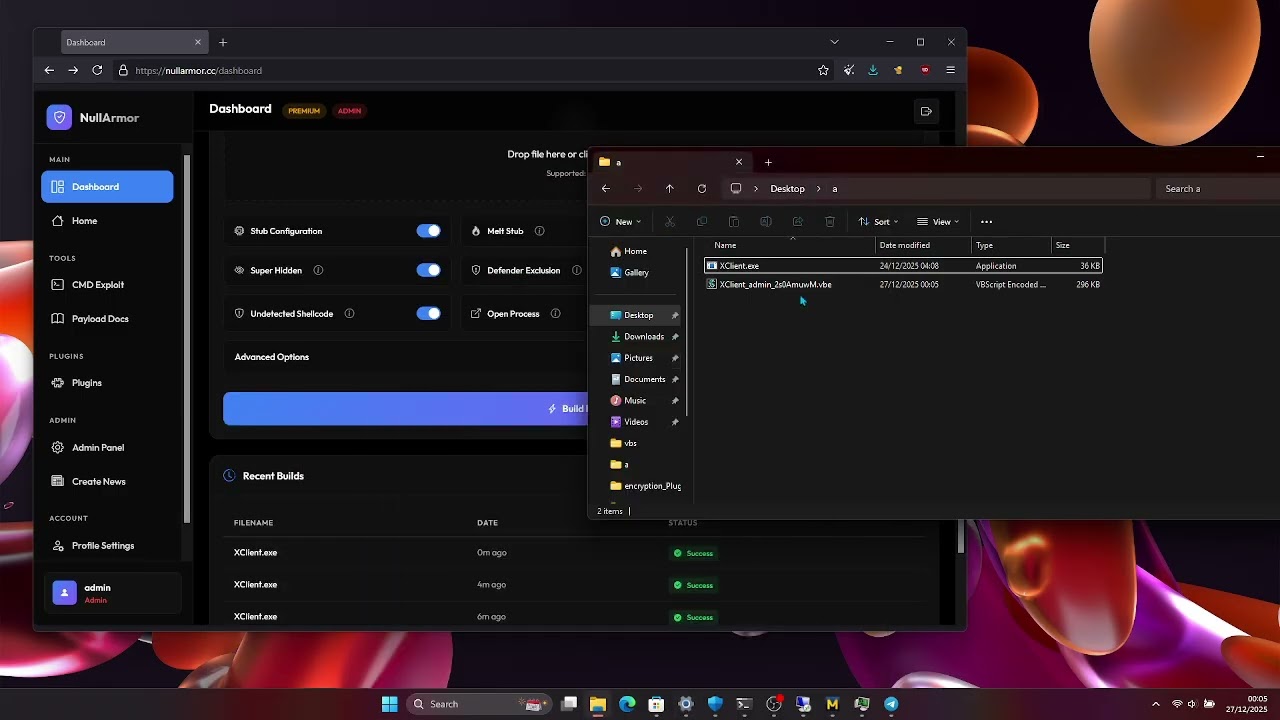Click the Delete trash icon in Explorer toolbar

[830, 222]
